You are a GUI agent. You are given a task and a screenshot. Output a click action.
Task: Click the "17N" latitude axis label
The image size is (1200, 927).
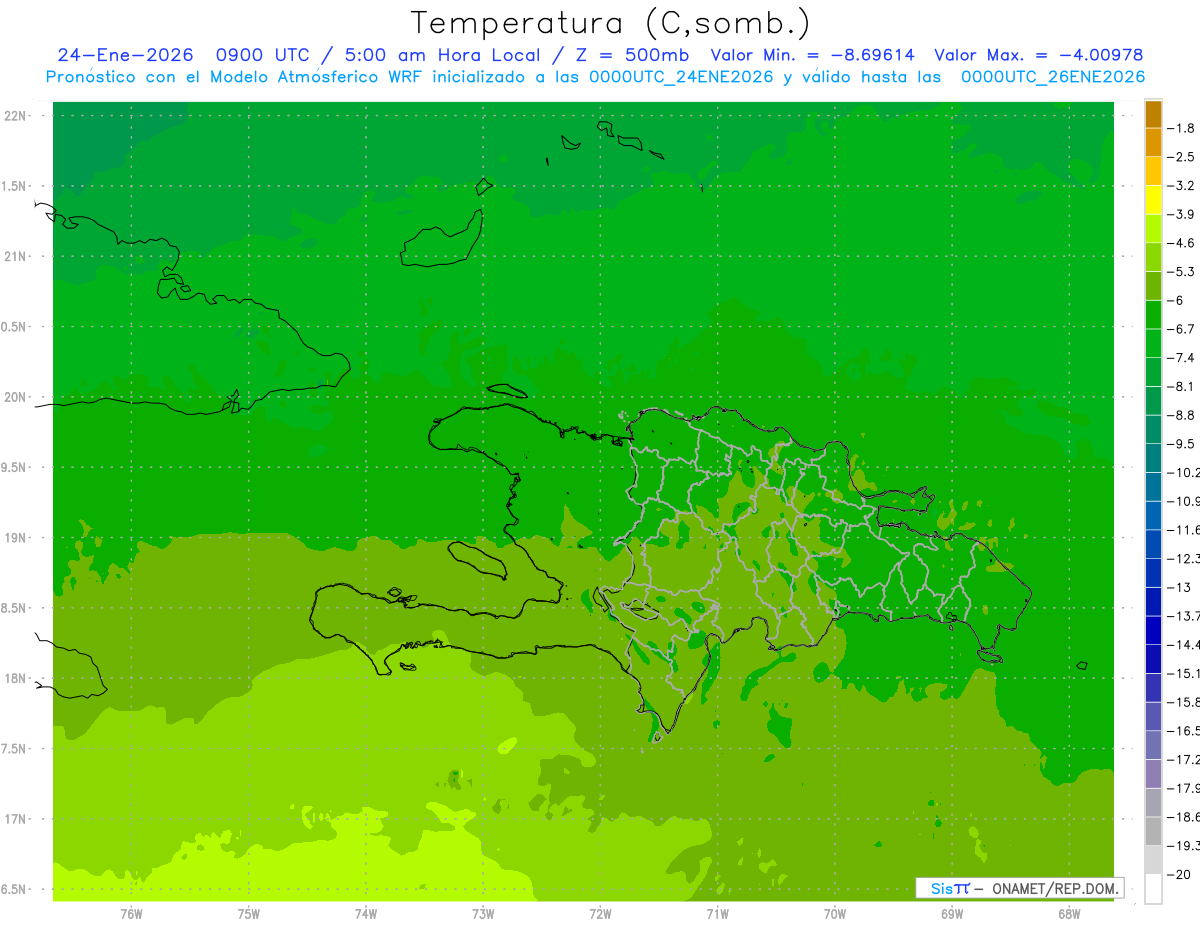click(16, 819)
